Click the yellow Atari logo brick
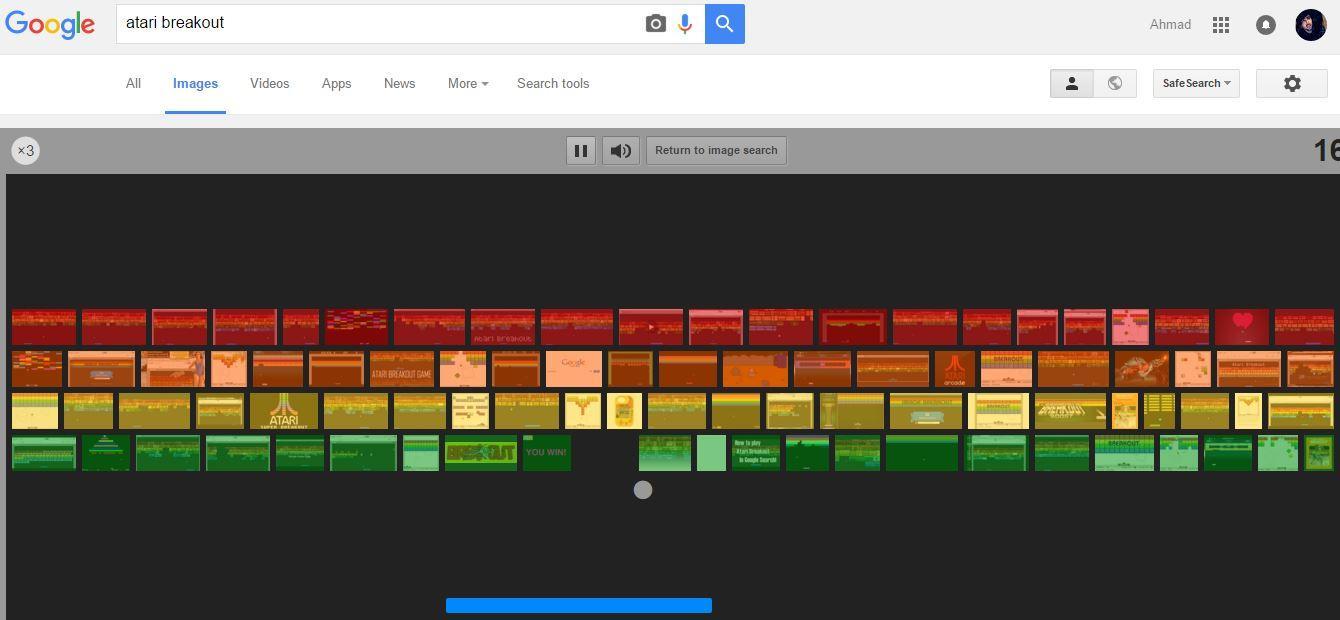 click(x=284, y=411)
